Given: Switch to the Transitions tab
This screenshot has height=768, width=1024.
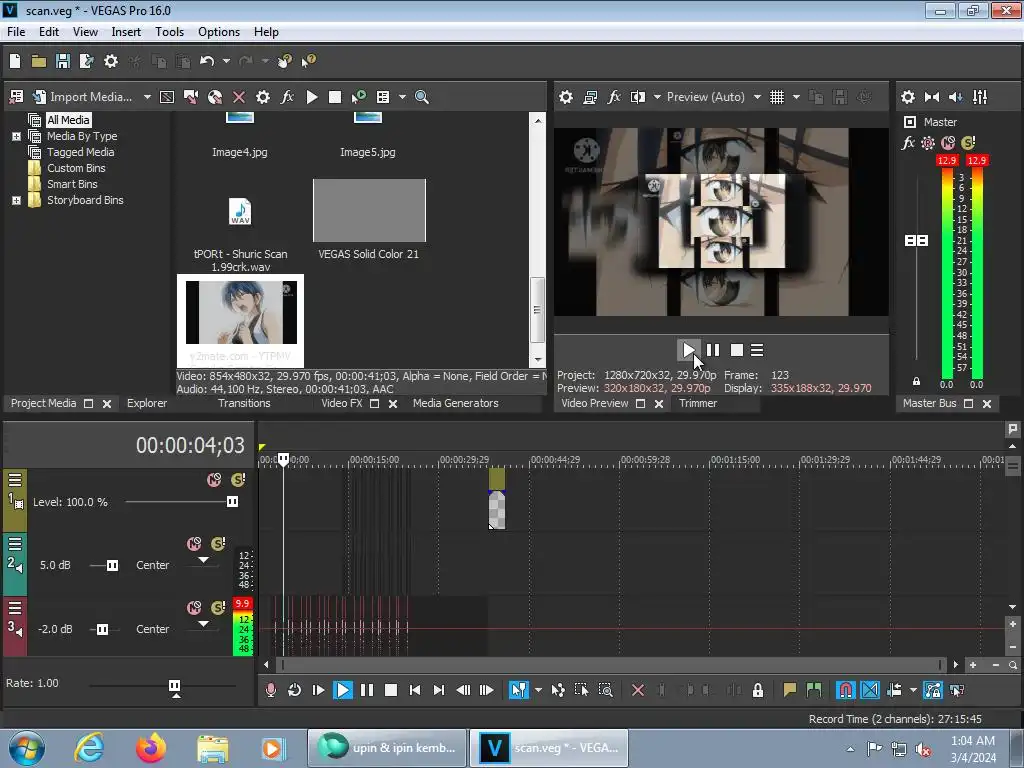Looking at the screenshot, I should tap(244, 403).
